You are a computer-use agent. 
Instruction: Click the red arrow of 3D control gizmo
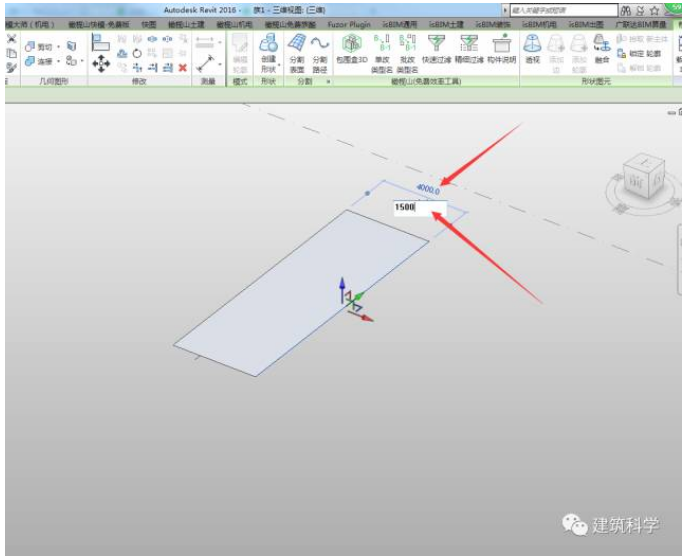pyautogui.click(x=362, y=316)
